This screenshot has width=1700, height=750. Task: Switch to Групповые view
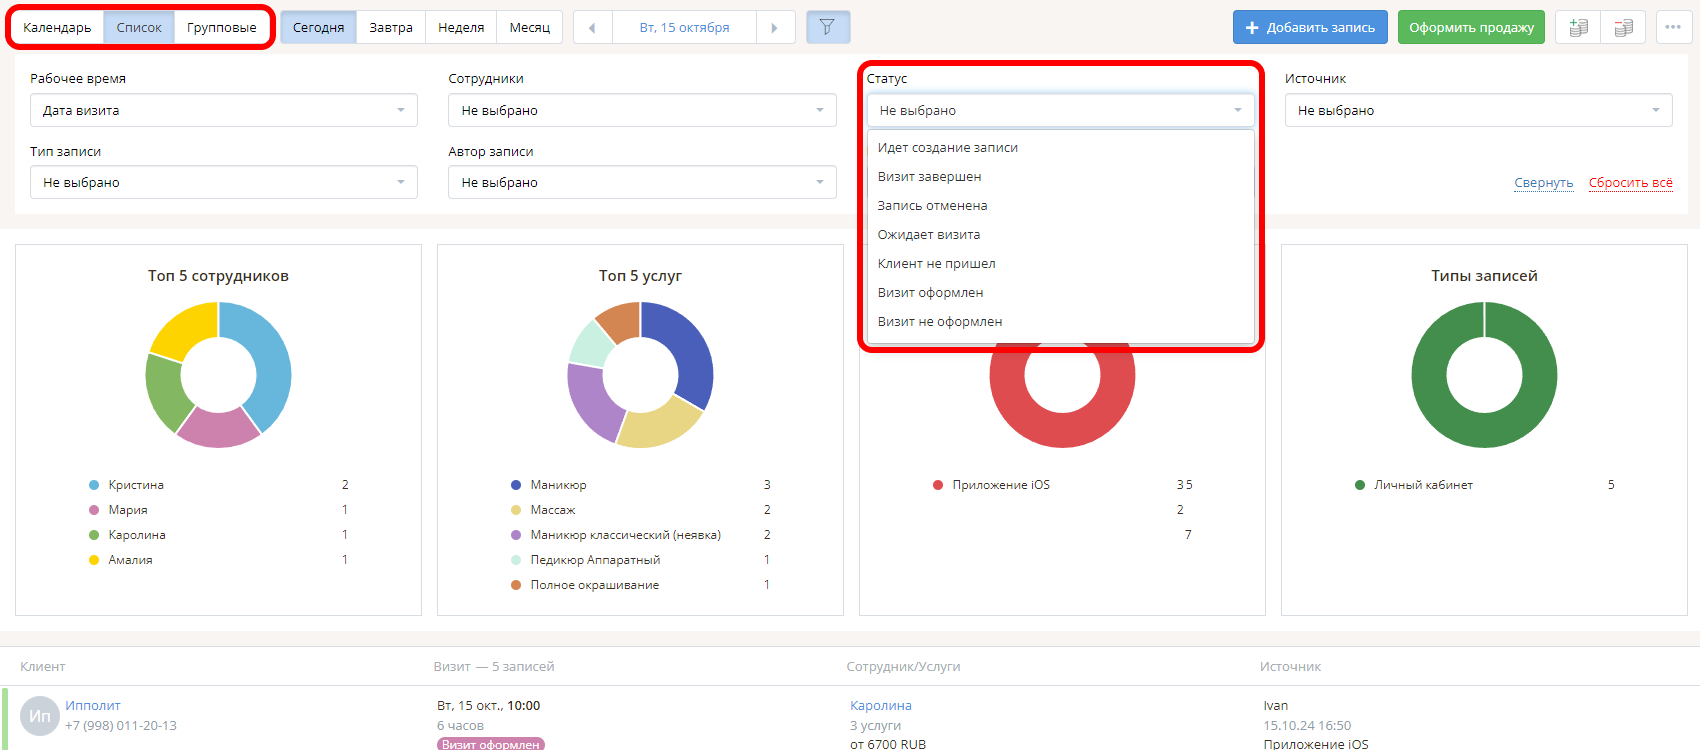[x=222, y=27]
